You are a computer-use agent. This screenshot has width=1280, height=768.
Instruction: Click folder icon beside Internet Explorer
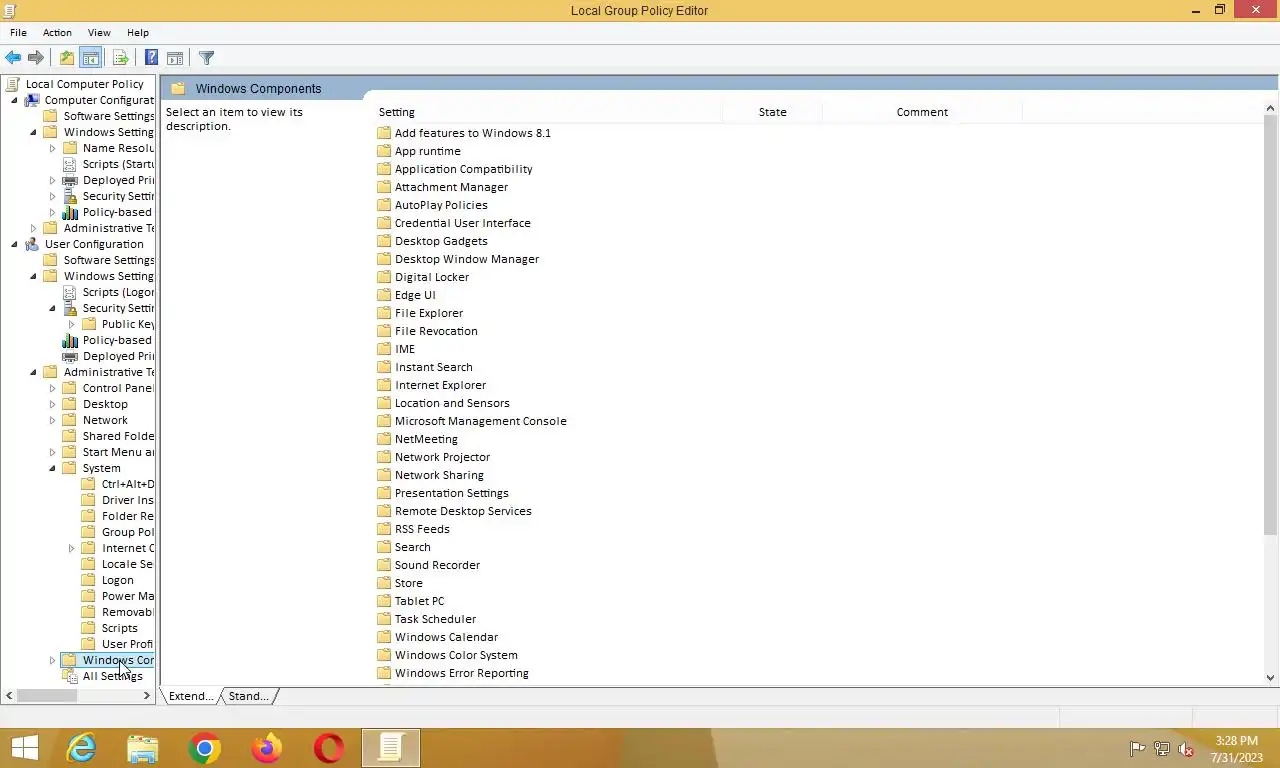pyautogui.click(x=384, y=385)
